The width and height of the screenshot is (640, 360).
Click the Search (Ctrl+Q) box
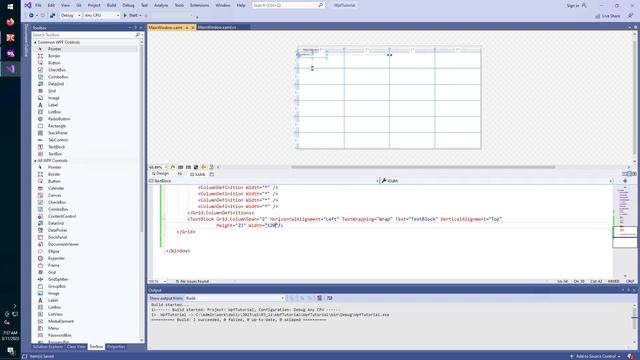(x=288, y=5)
